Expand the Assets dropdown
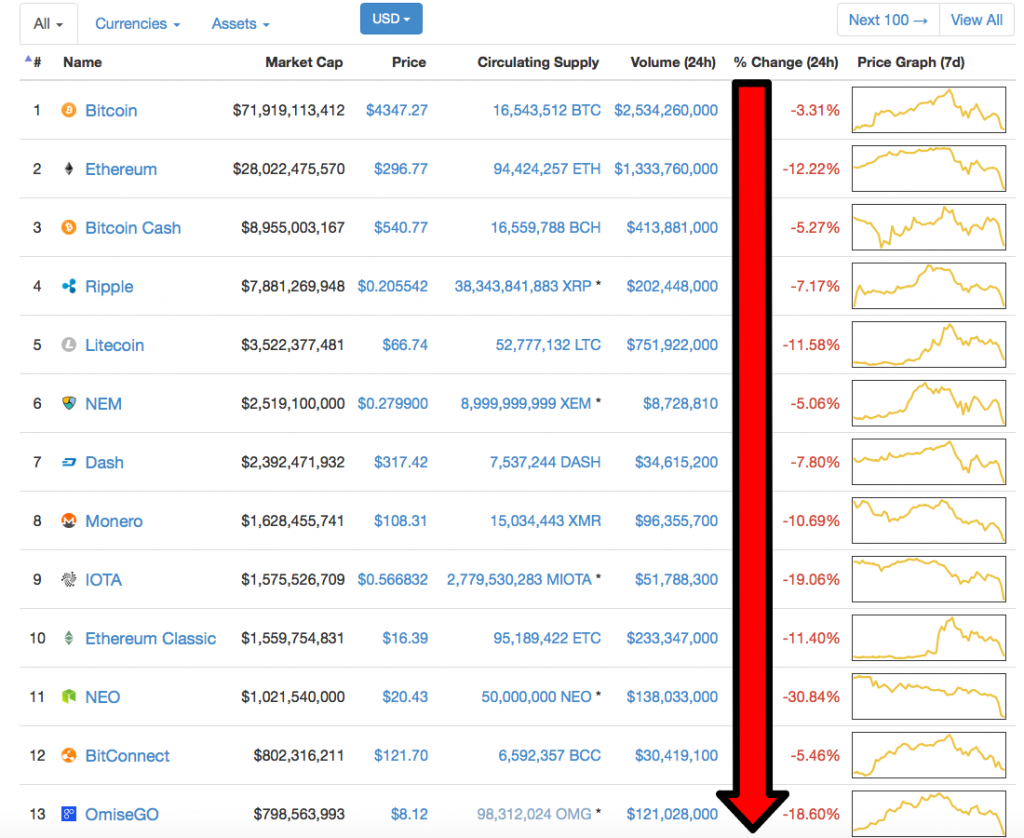 [240, 24]
